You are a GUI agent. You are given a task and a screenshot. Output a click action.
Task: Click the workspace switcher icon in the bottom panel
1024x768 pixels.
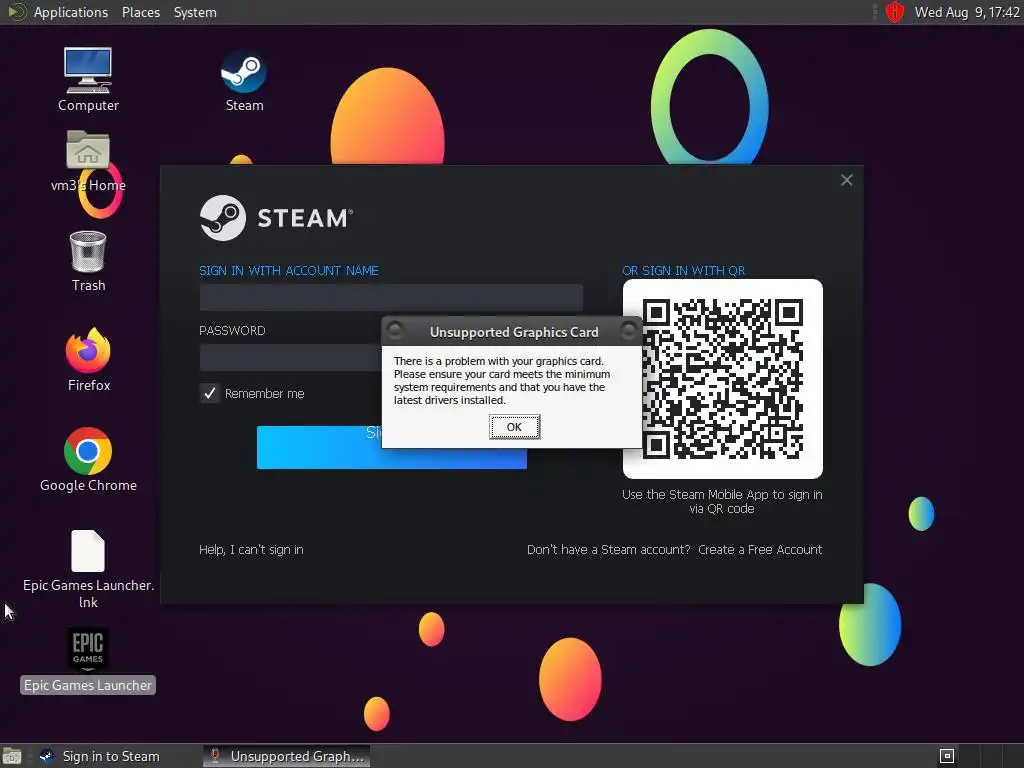click(x=947, y=756)
